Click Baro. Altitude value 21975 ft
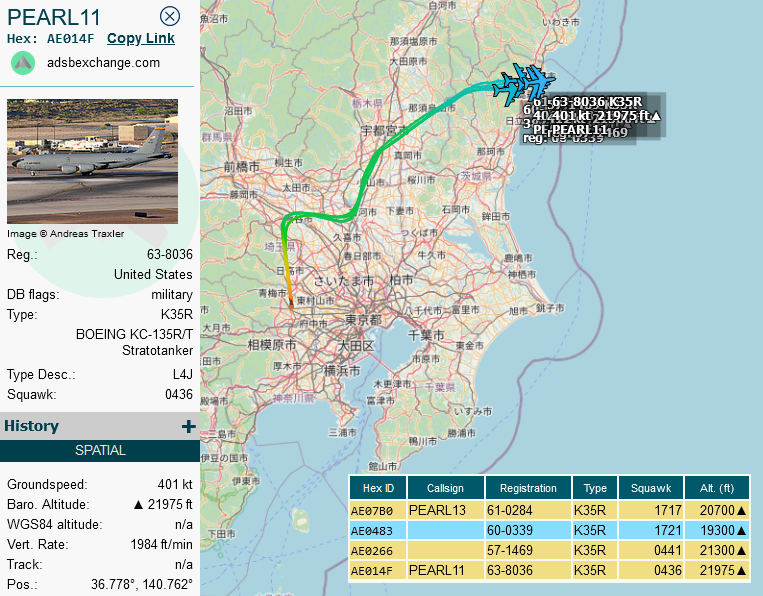The image size is (763, 596). (x=163, y=505)
